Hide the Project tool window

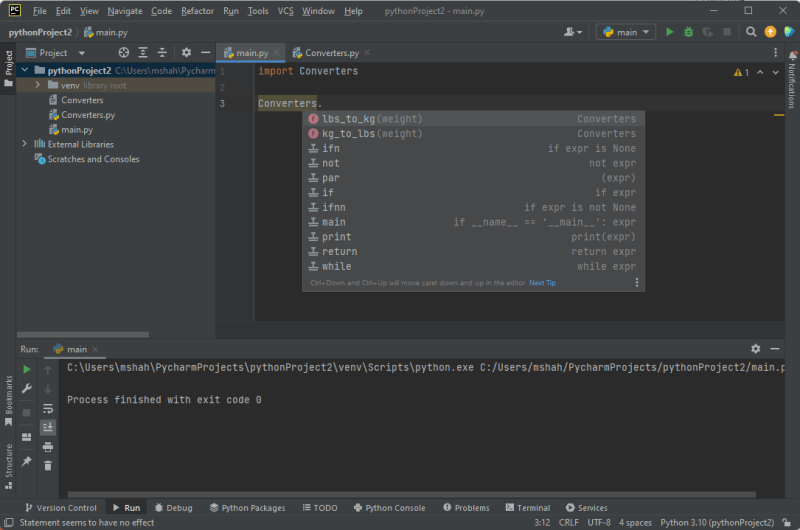tap(206, 53)
